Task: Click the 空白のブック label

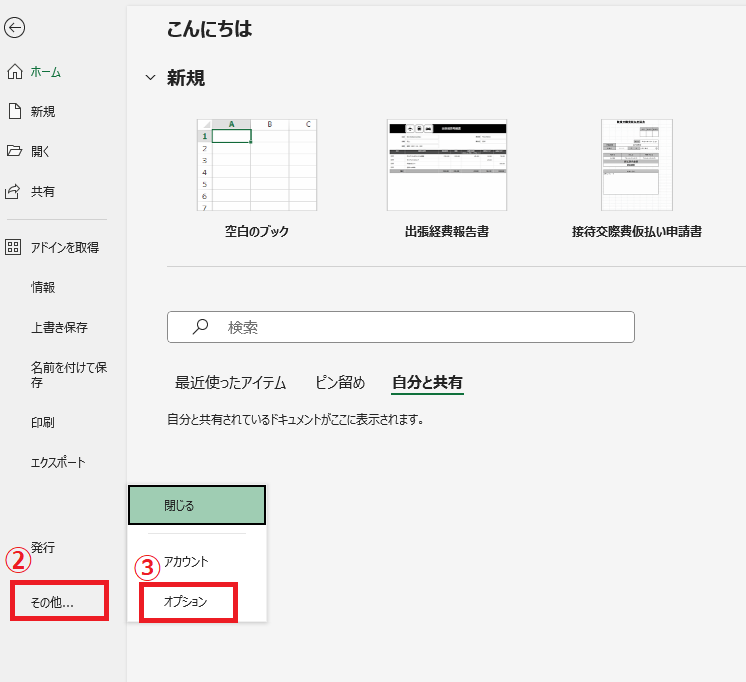Action: click(257, 231)
